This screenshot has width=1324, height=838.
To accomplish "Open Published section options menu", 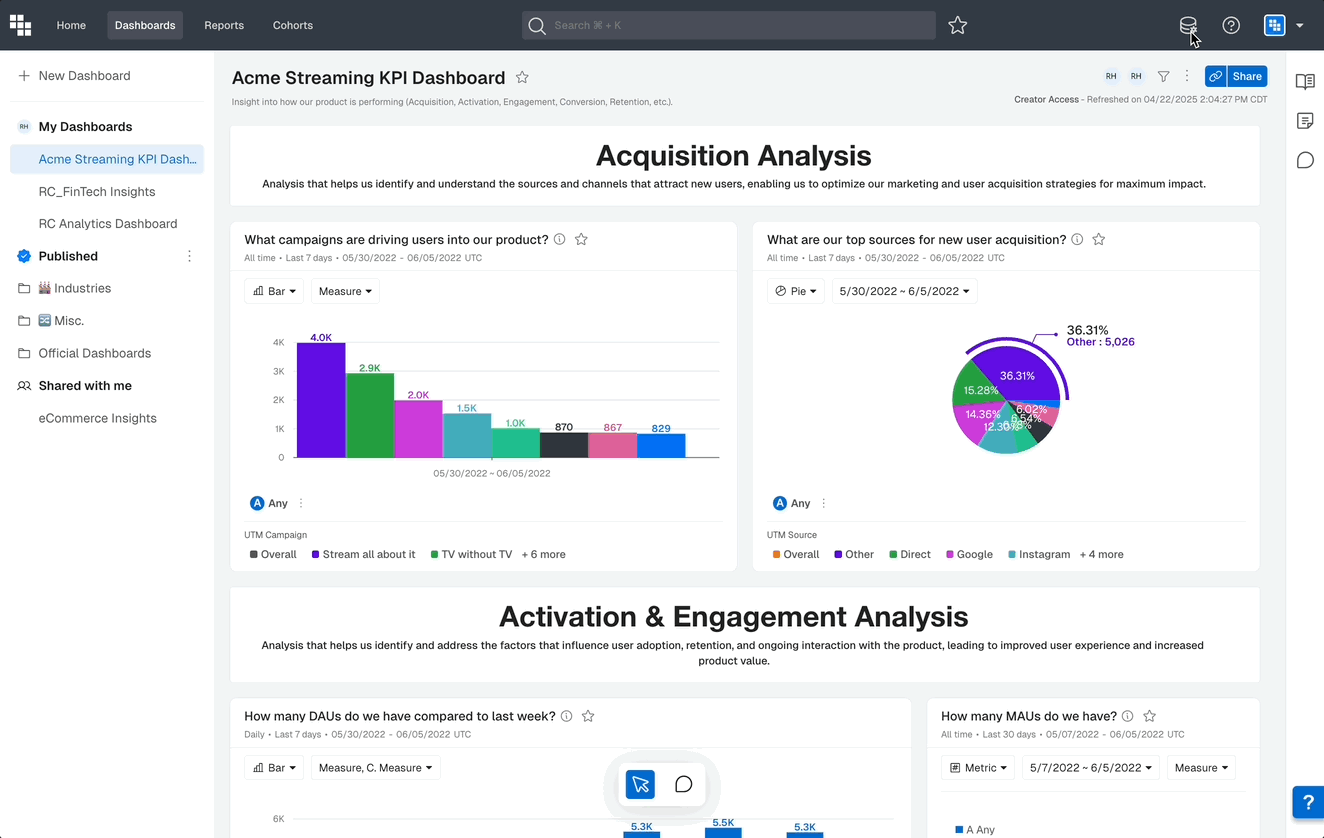I will (x=189, y=256).
